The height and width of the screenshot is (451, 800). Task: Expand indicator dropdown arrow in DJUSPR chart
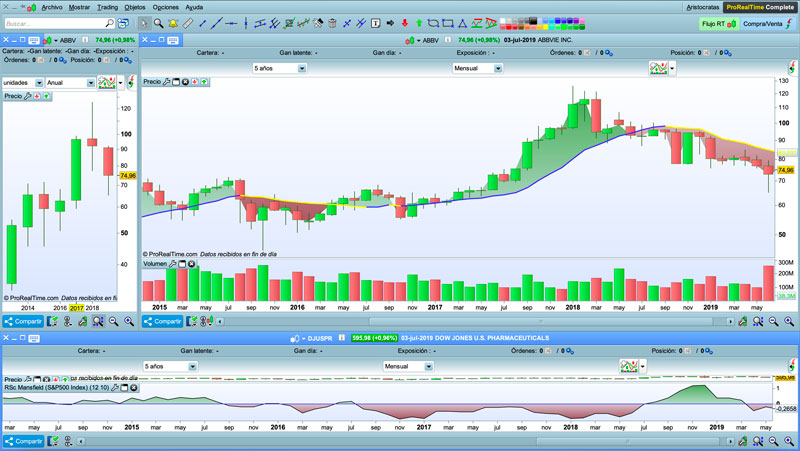click(x=643, y=366)
